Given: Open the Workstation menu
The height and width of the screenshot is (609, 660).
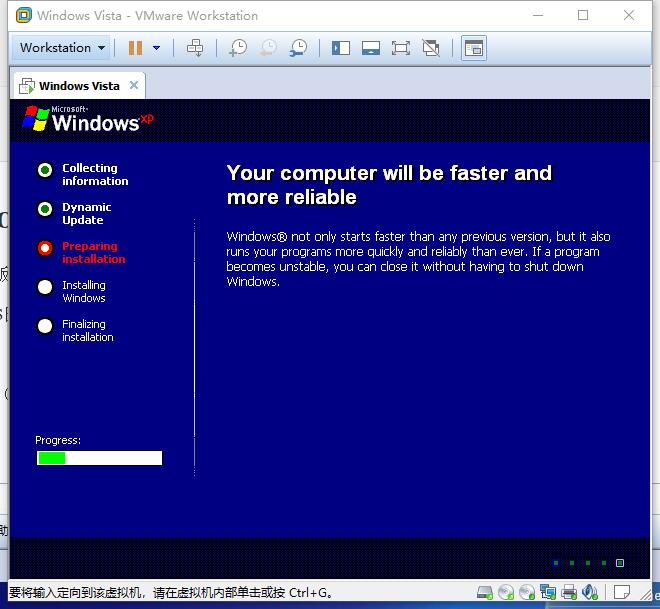Looking at the screenshot, I should pos(62,48).
